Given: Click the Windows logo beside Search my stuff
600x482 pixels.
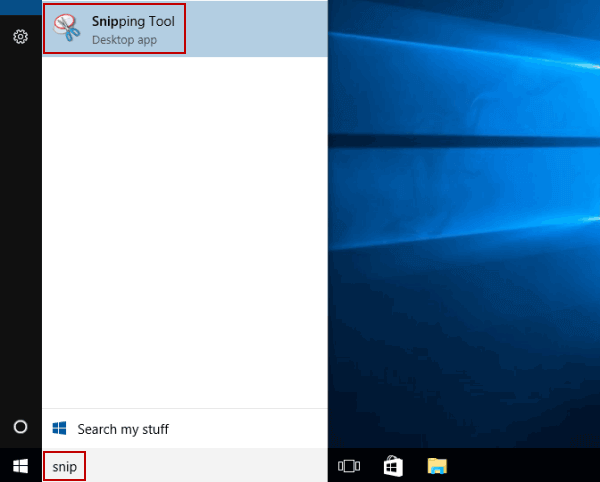Looking at the screenshot, I should click(x=60, y=429).
